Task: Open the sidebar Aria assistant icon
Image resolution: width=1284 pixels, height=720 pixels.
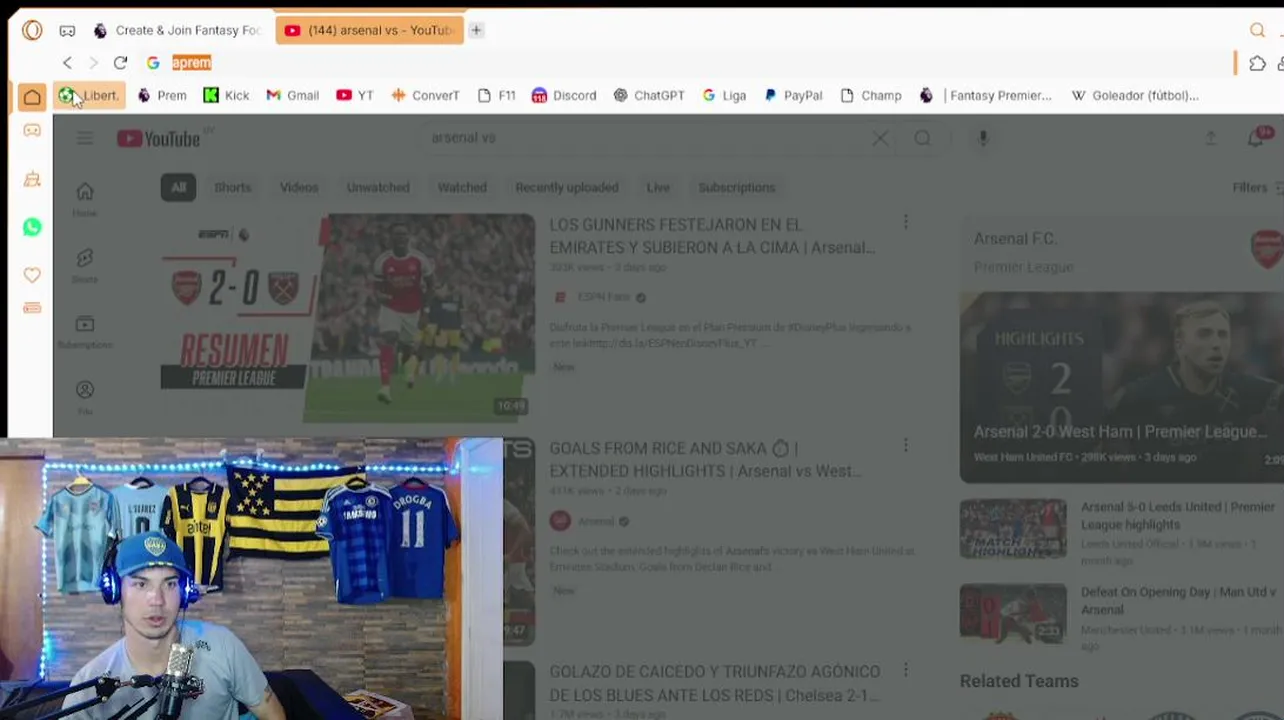Action: tap(32, 179)
